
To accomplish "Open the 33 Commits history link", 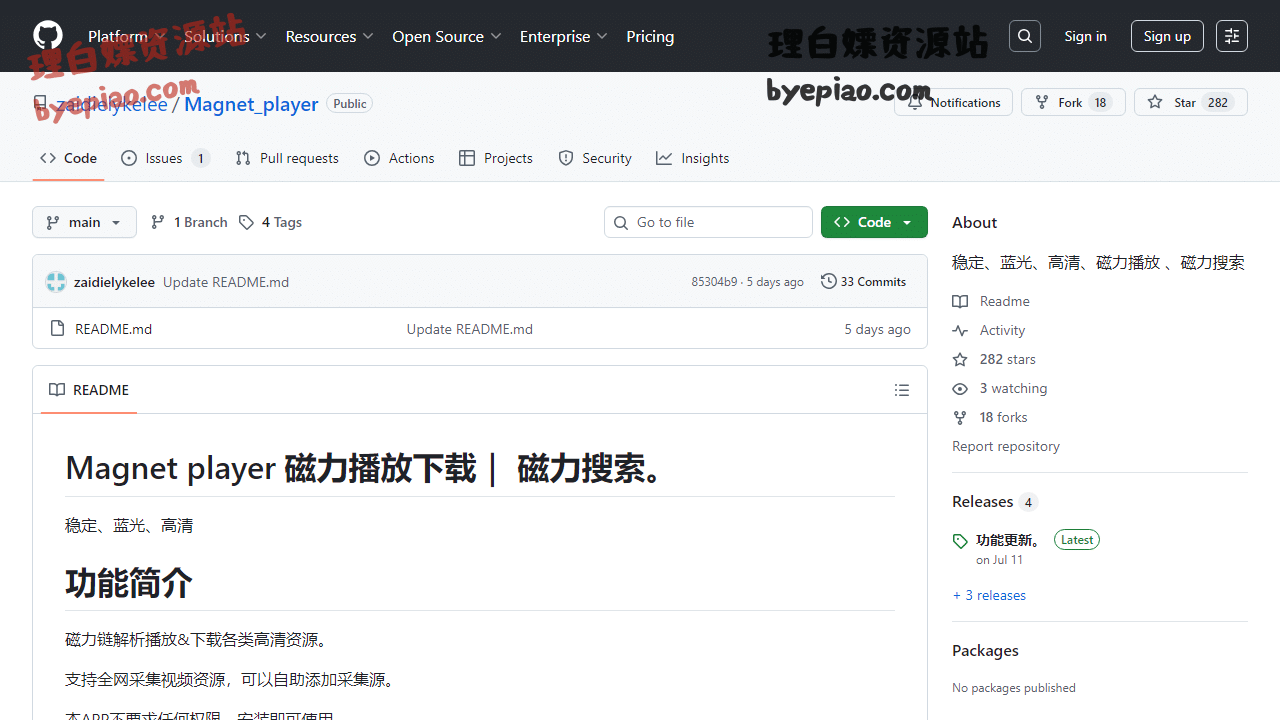I will pos(863,282).
